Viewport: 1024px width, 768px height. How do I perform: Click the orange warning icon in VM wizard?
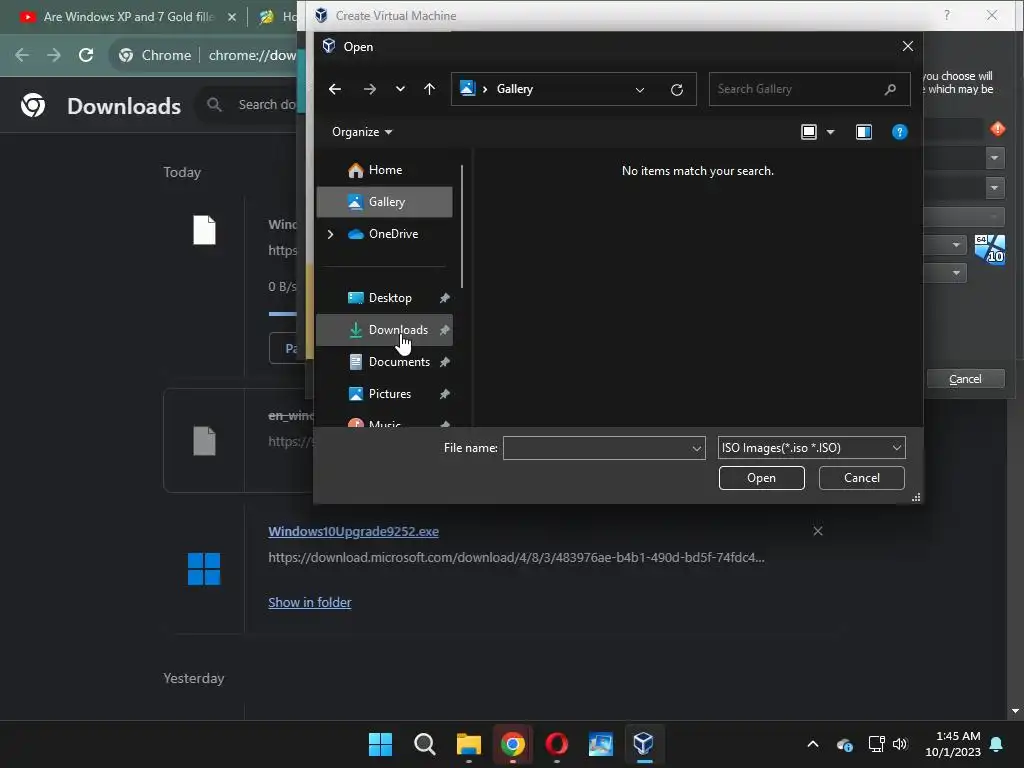(x=997, y=129)
